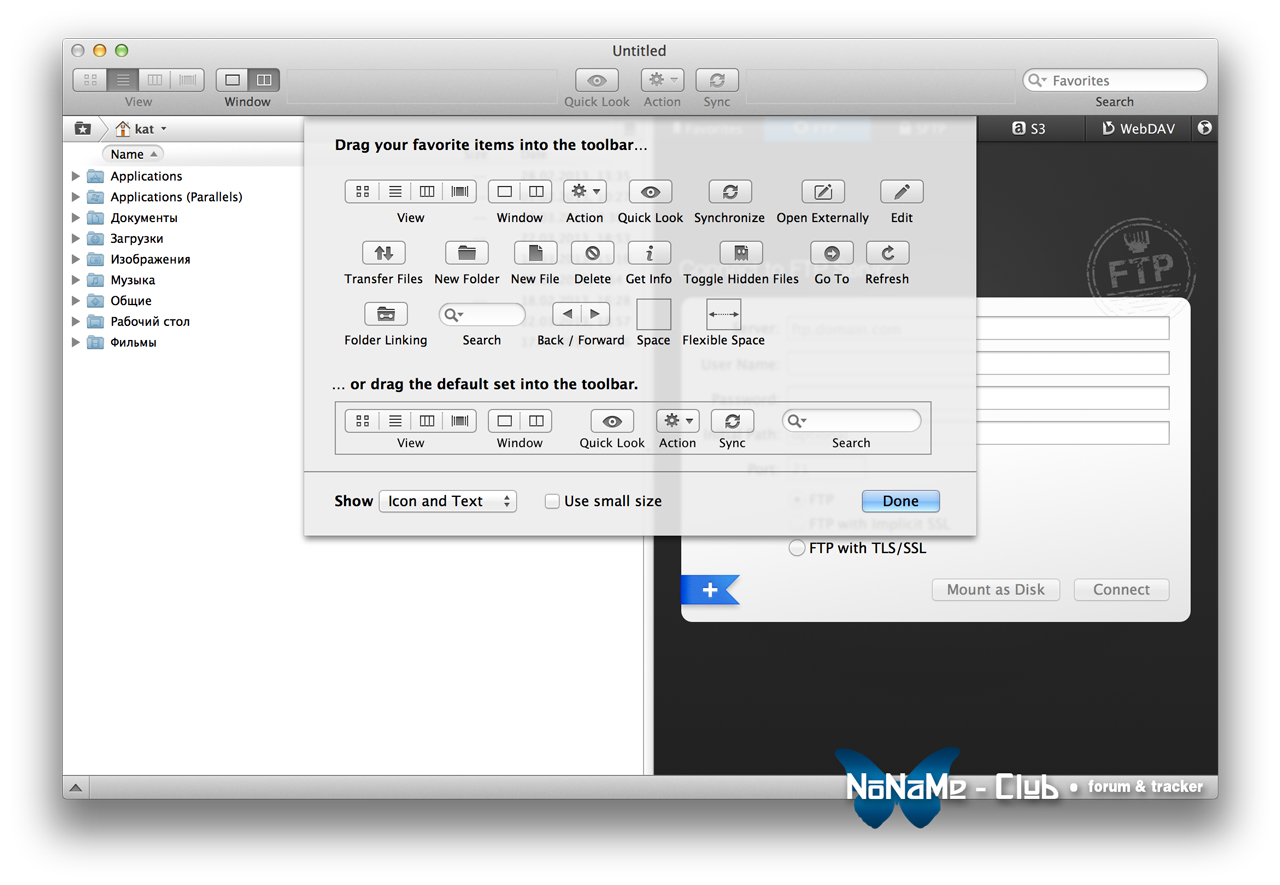Screen dimensions: 1280x885
Task: Expand the Фильмы folder tree item
Action: [x=76, y=342]
